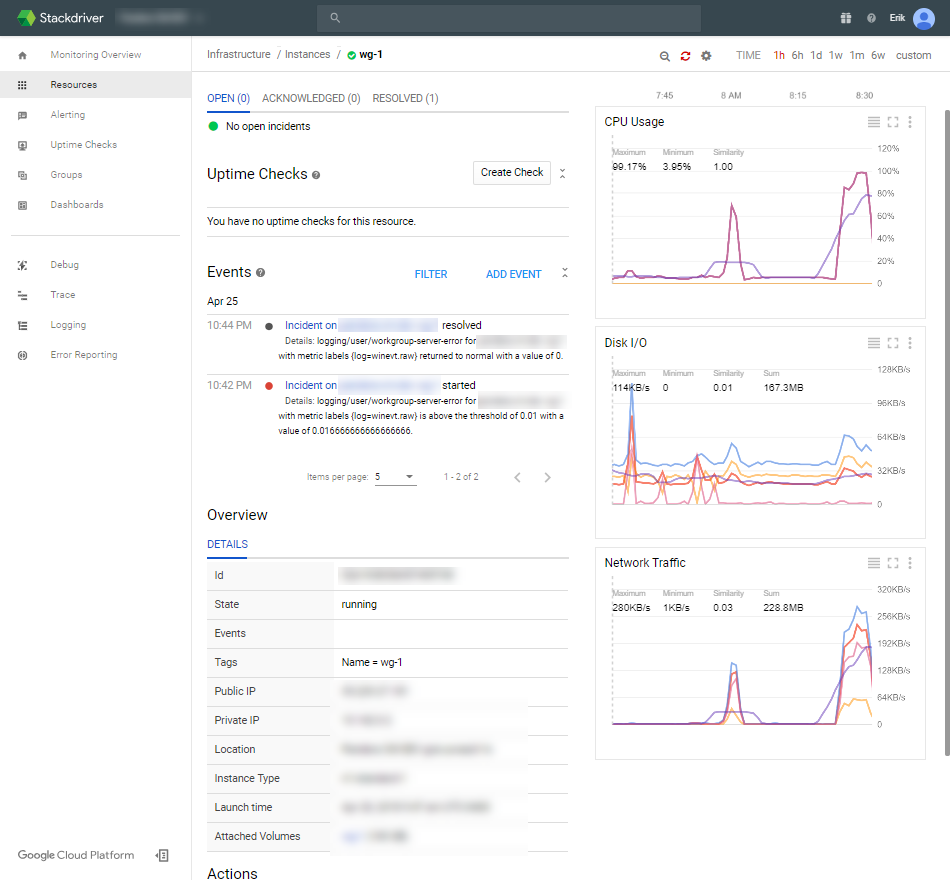The image size is (950, 880).
Task: Go to previous events page arrow
Action: pos(517,478)
